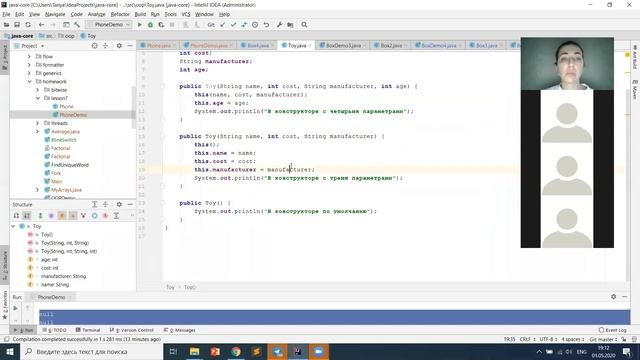This screenshot has width=640, height=360.
Task: Open the Event Log button
Action: pyautogui.click(x=613, y=330)
